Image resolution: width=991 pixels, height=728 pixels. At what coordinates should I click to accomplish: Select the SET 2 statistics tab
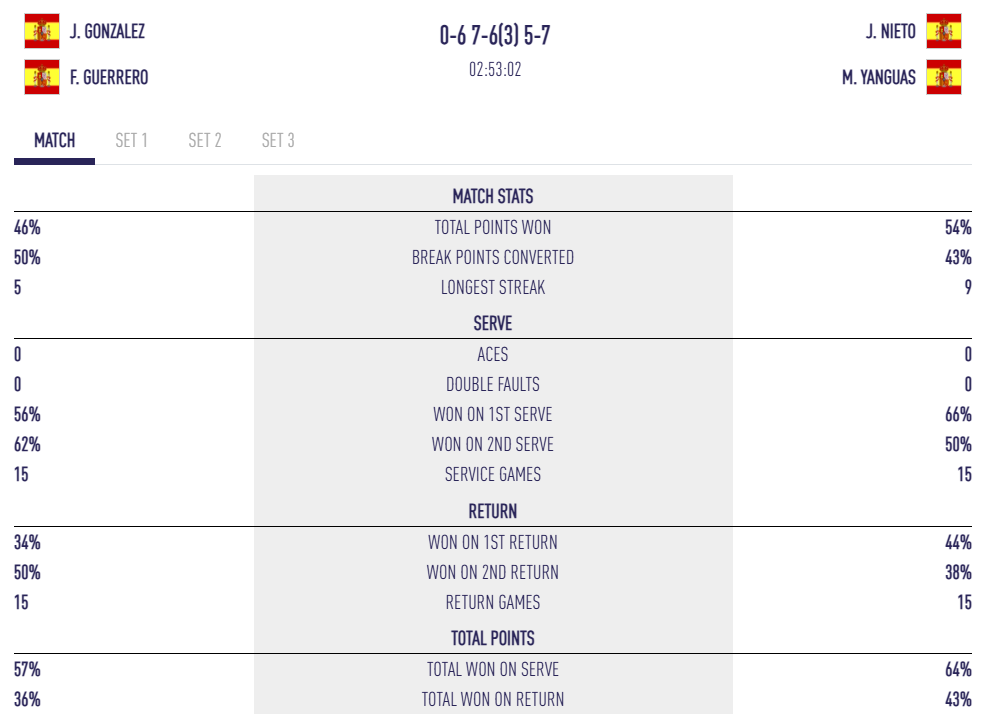205,140
